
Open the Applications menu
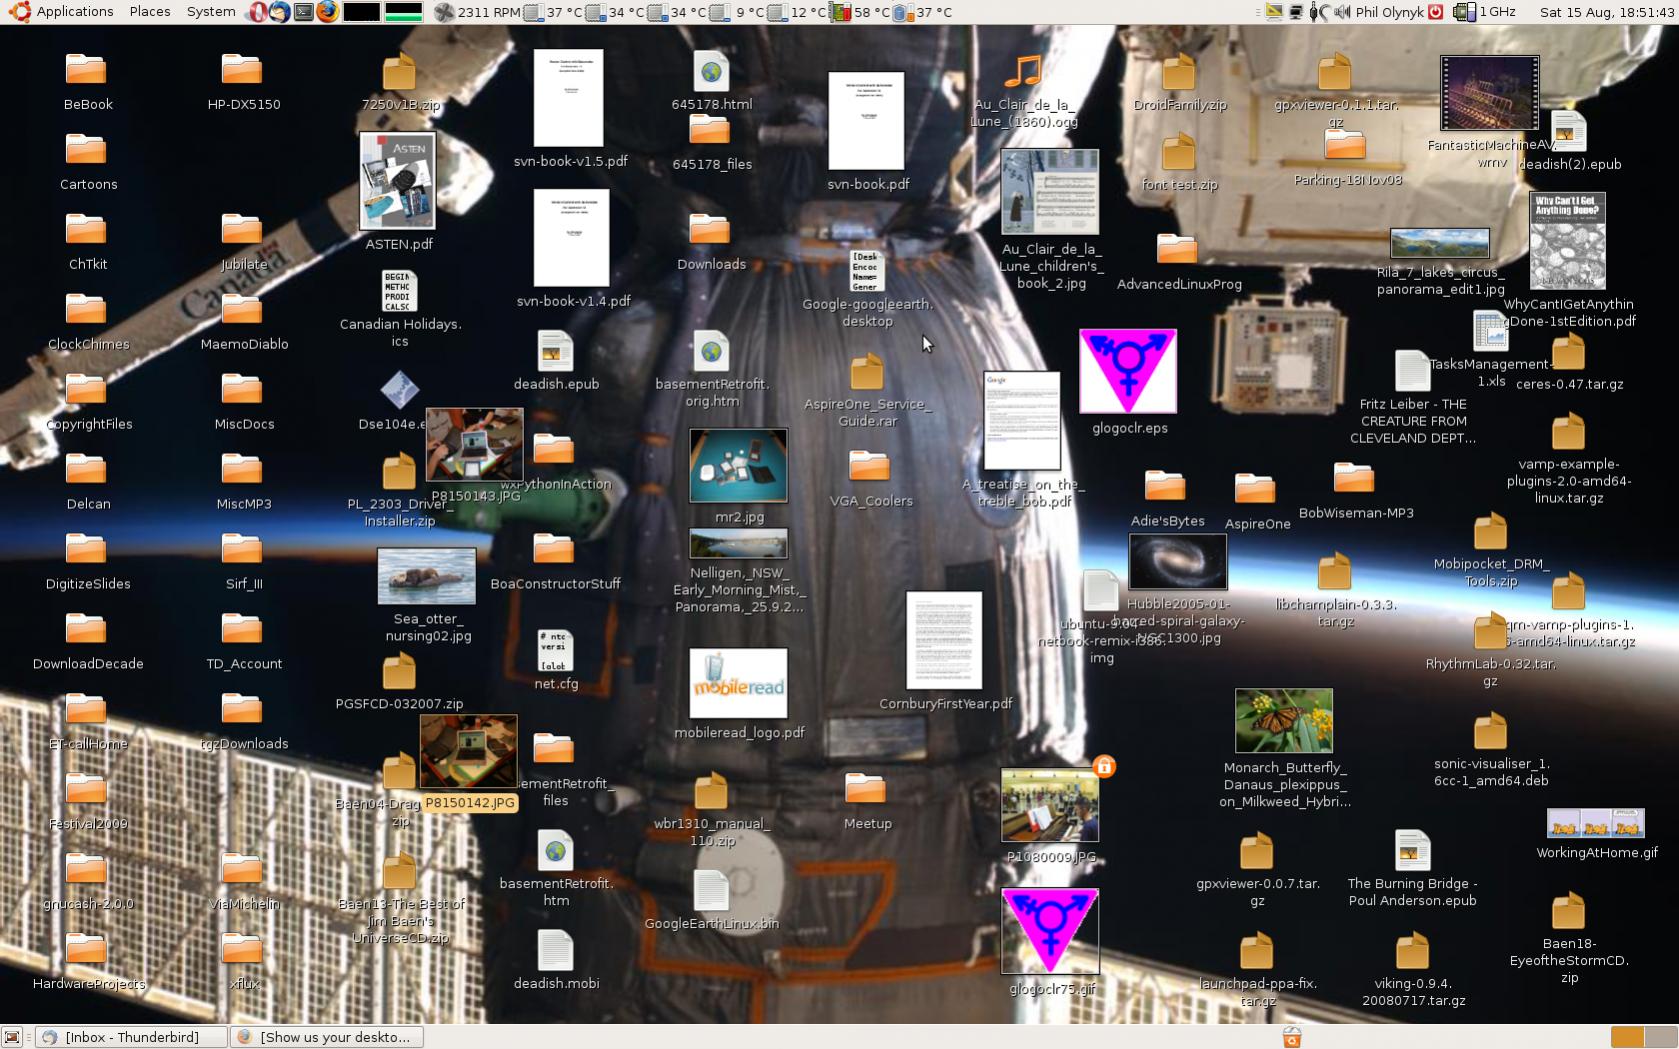click(61, 12)
